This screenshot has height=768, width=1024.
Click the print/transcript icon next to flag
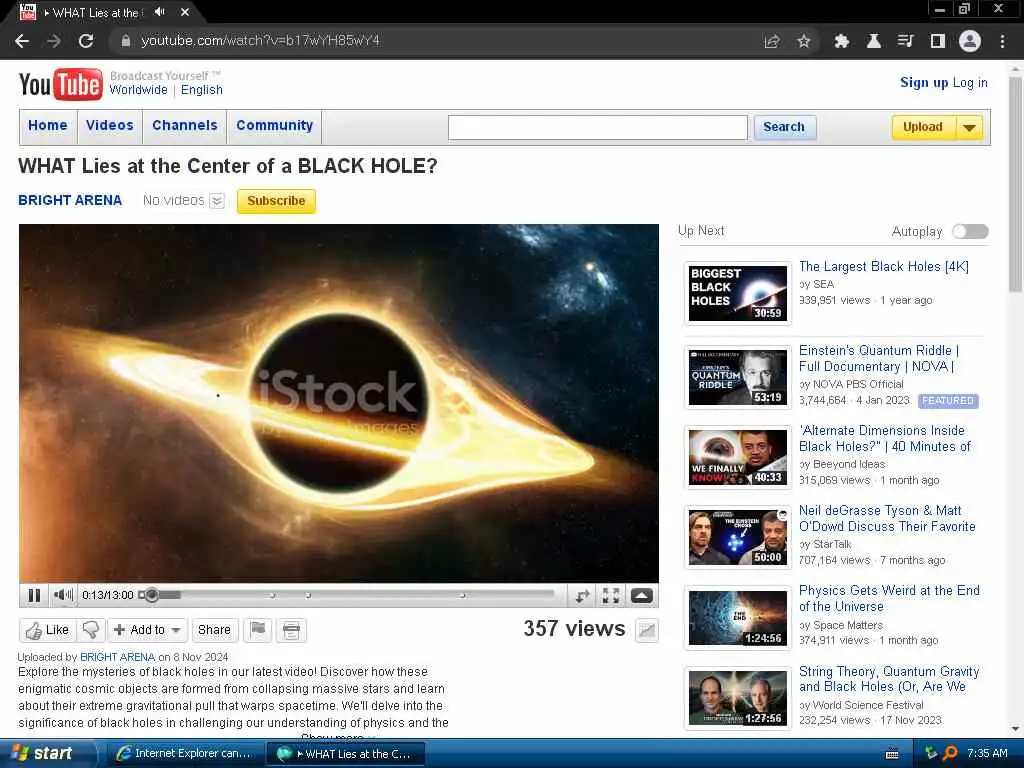(291, 630)
